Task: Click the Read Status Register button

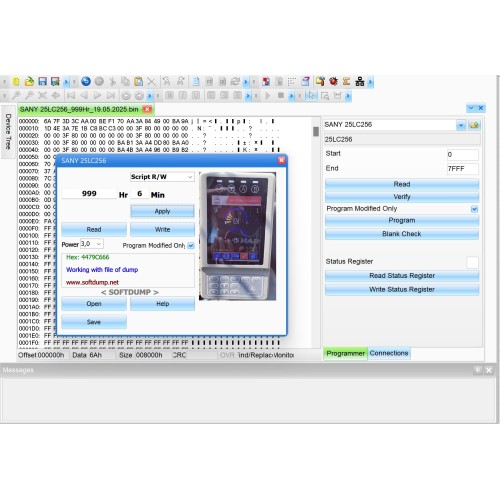Action: 402,276
